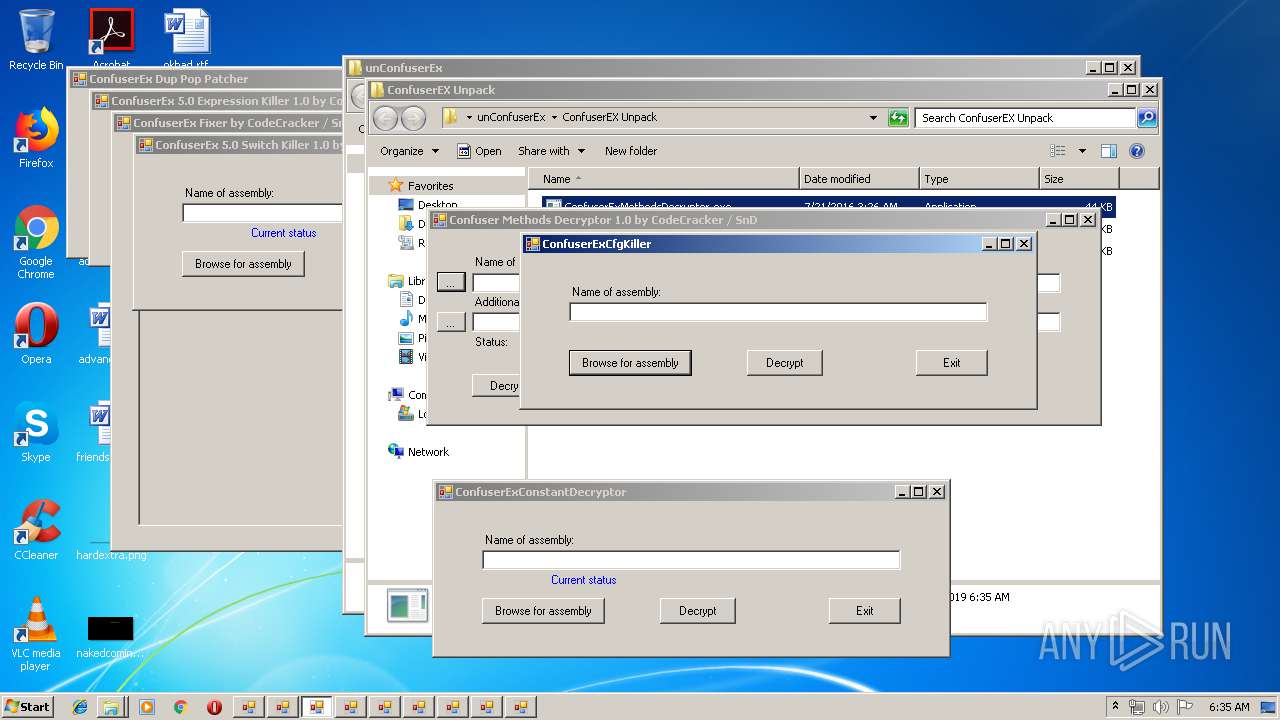1280x720 pixels.
Task: Launch the VLC media player shortcut
Action: (x=36, y=634)
